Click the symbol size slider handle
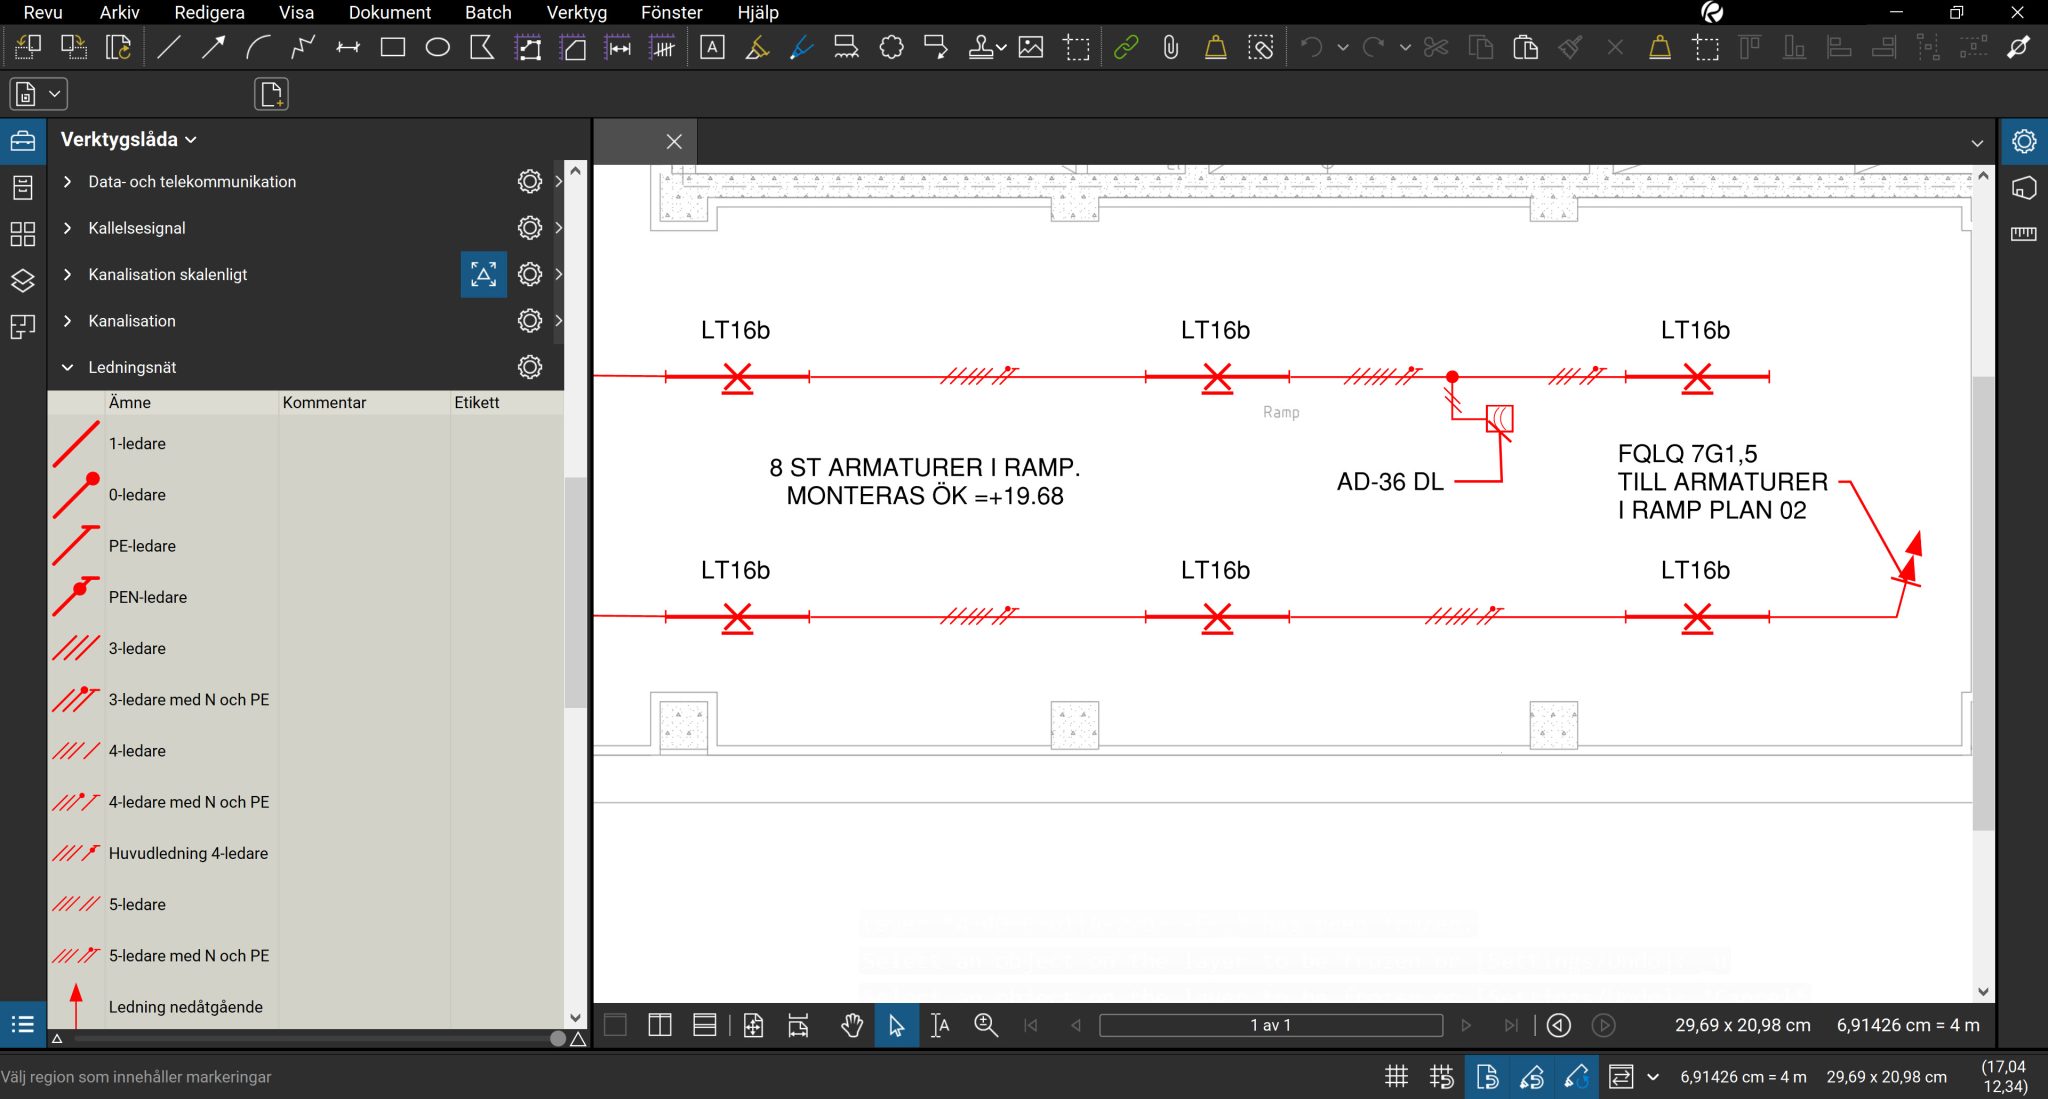Image resolution: width=2048 pixels, height=1099 pixels. (557, 1038)
